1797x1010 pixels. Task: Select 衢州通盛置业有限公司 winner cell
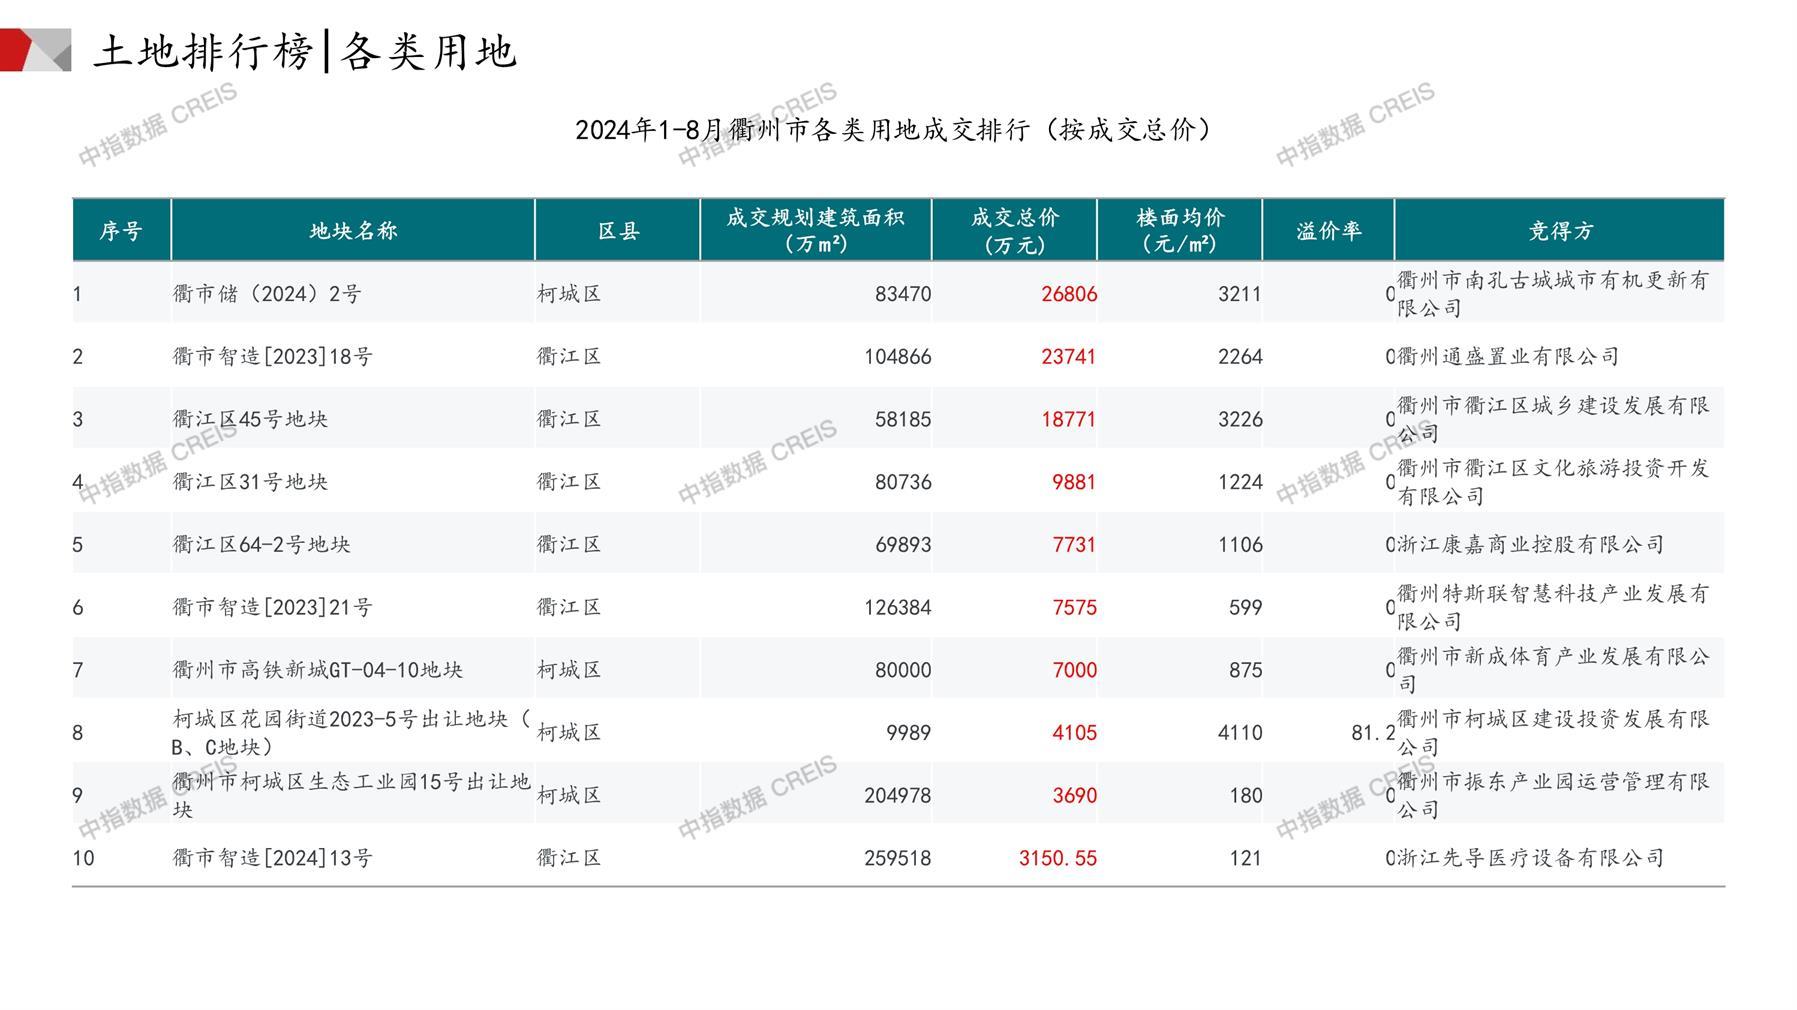click(1508, 357)
